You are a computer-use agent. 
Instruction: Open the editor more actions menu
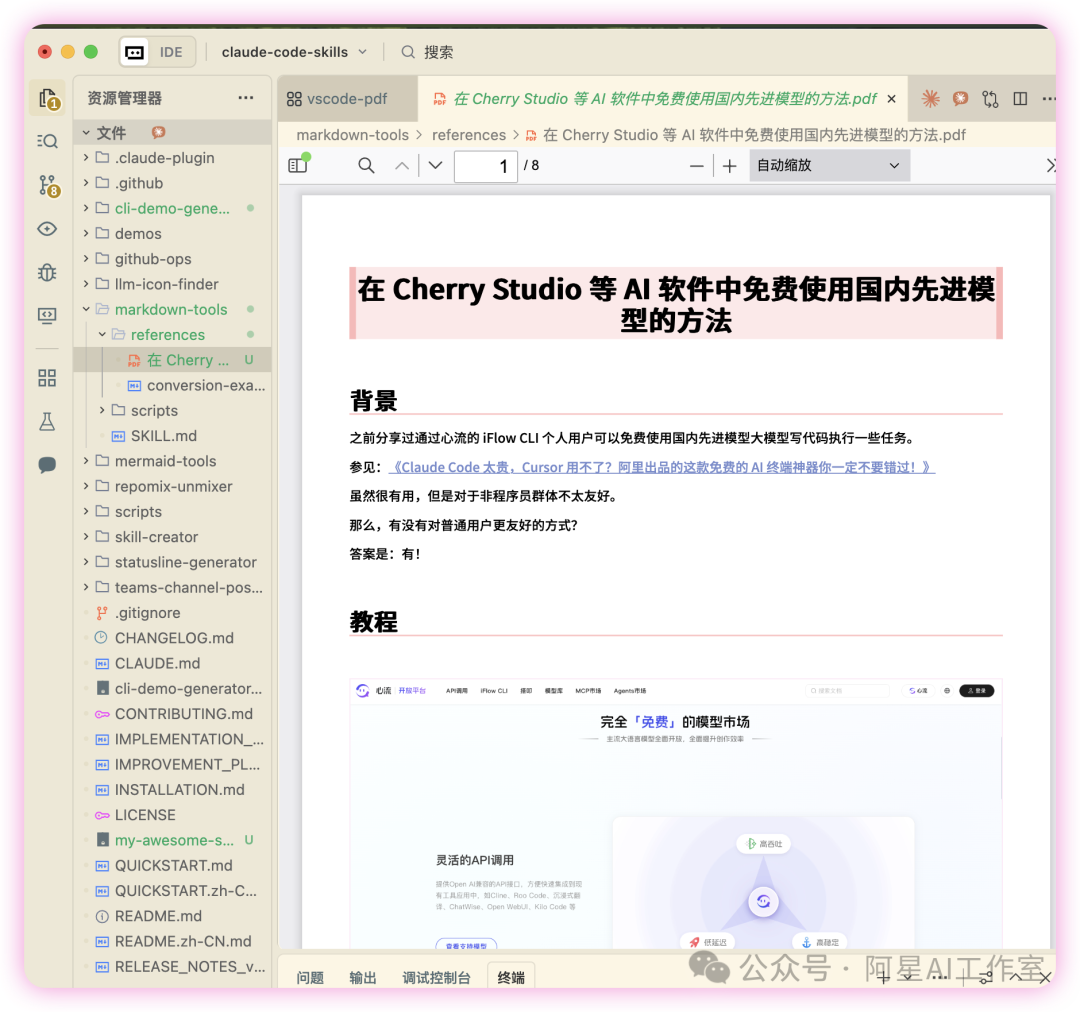tap(1048, 99)
